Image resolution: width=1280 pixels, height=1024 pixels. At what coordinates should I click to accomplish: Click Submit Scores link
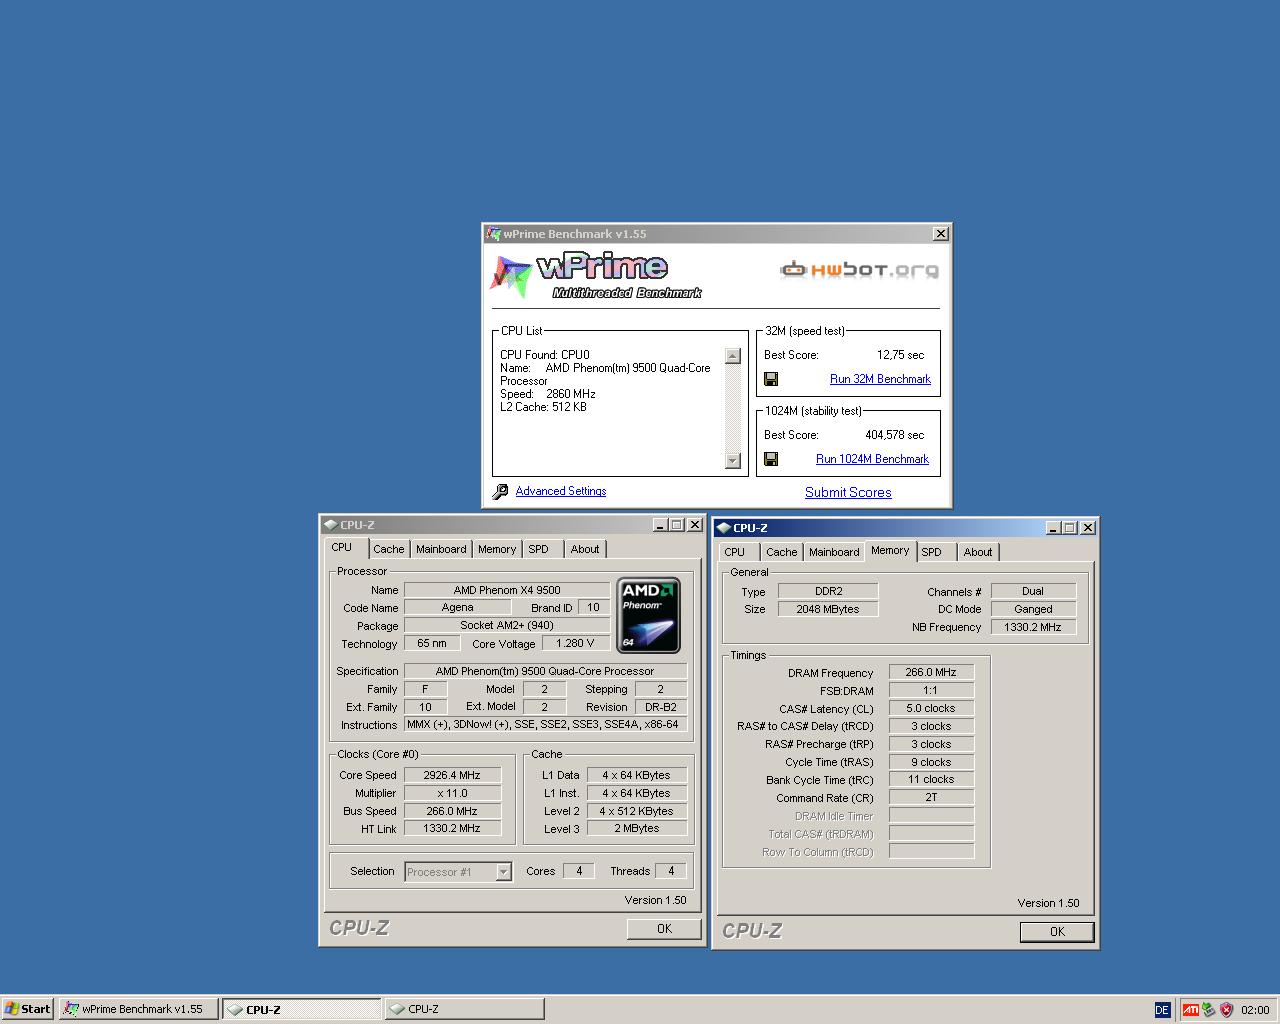coord(848,492)
